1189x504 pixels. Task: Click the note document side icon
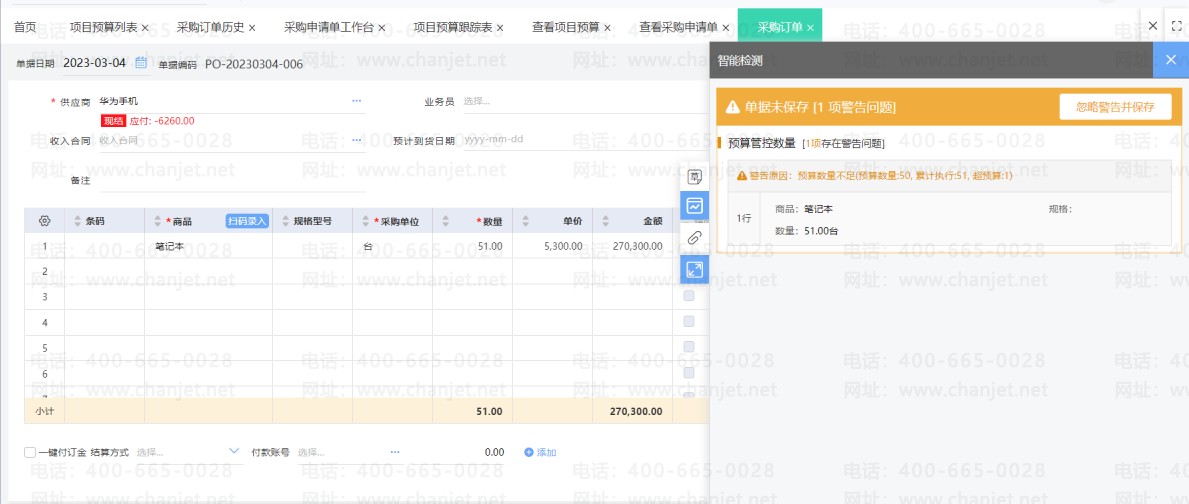(694, 177)
